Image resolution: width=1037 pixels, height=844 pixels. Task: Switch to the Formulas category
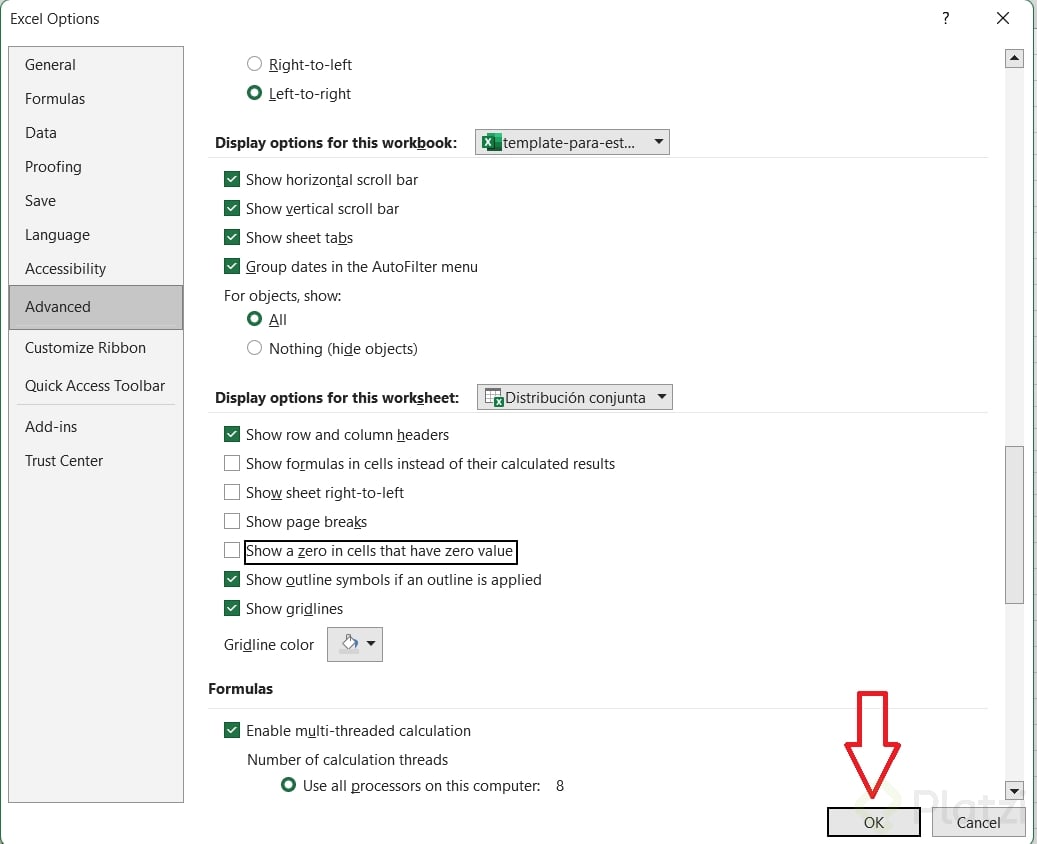pyautogui.click(x=55, y=99)
